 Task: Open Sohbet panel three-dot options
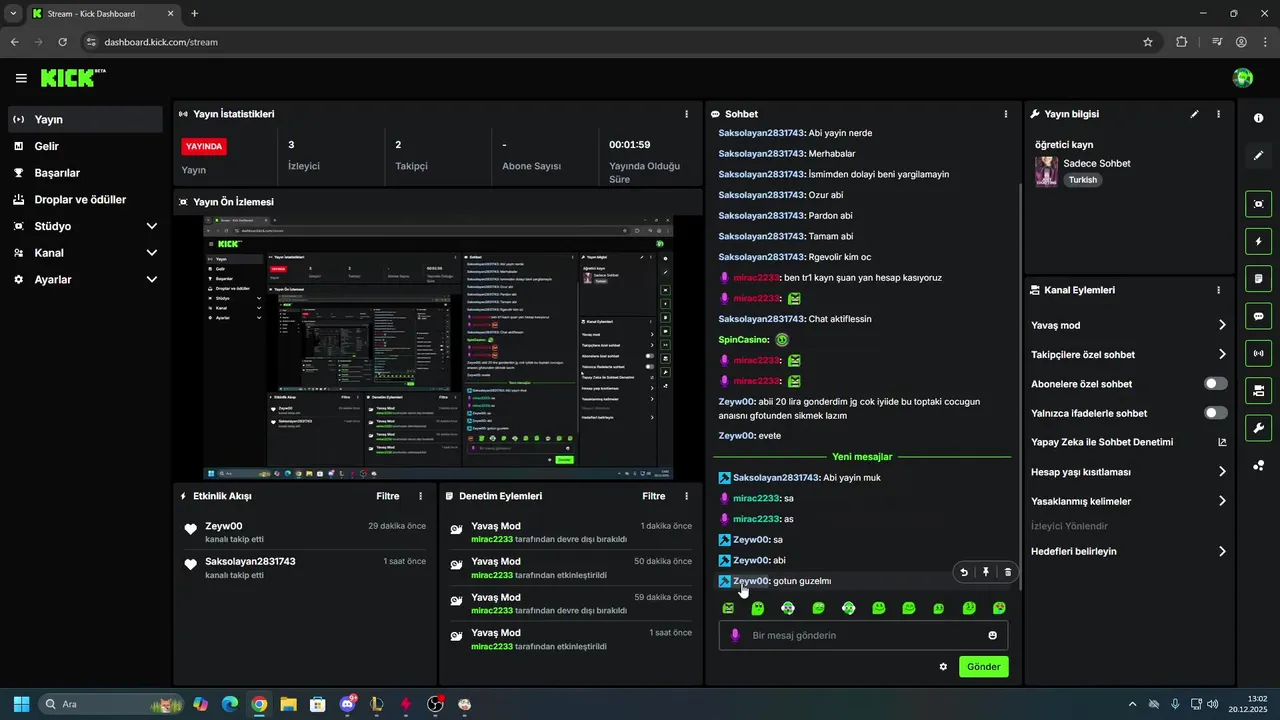click(1006, 114)
